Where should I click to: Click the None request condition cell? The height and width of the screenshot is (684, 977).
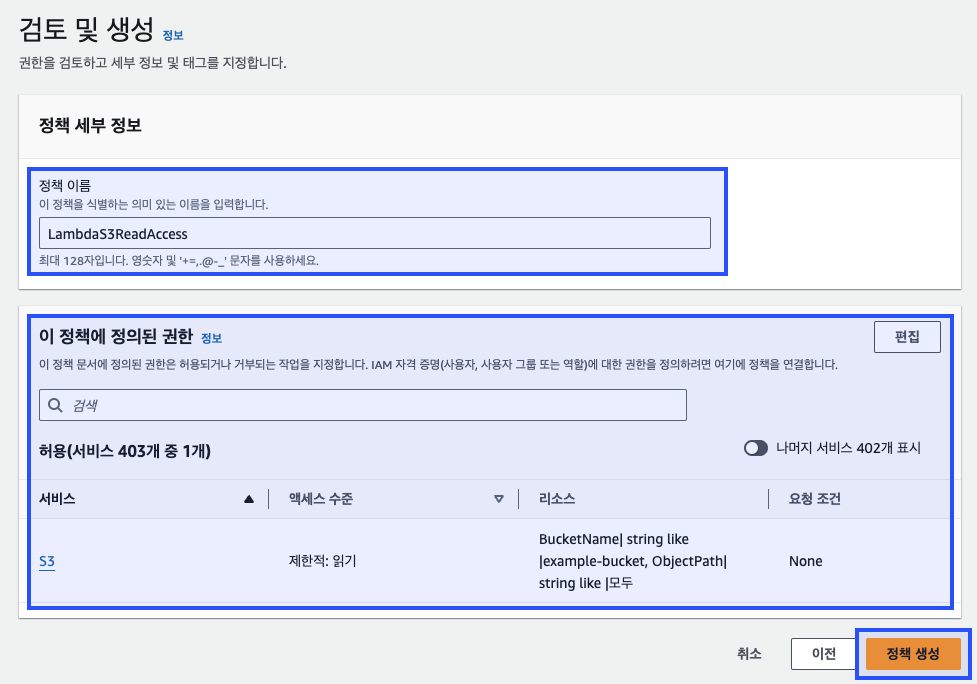click(806, 561)
